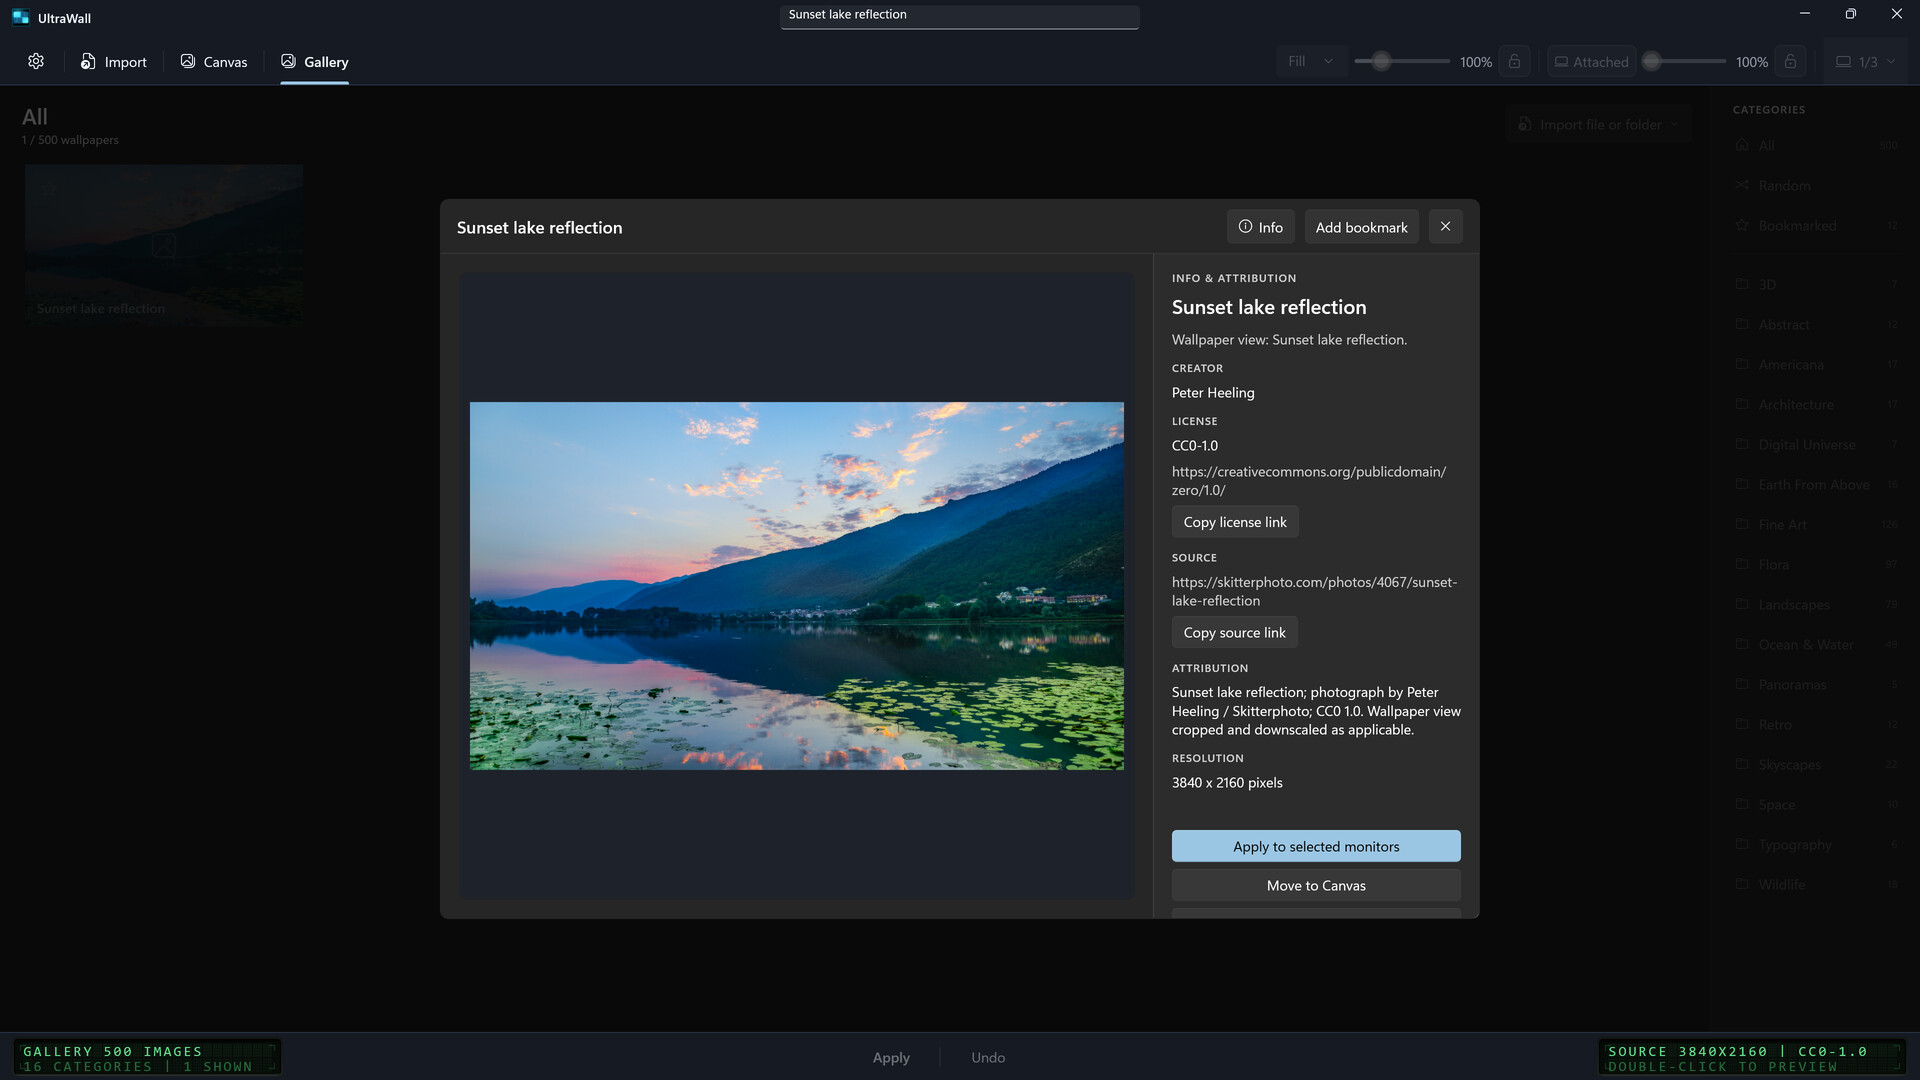
Task: Select the Ocean & Water category
Action: pos(1817,644)
